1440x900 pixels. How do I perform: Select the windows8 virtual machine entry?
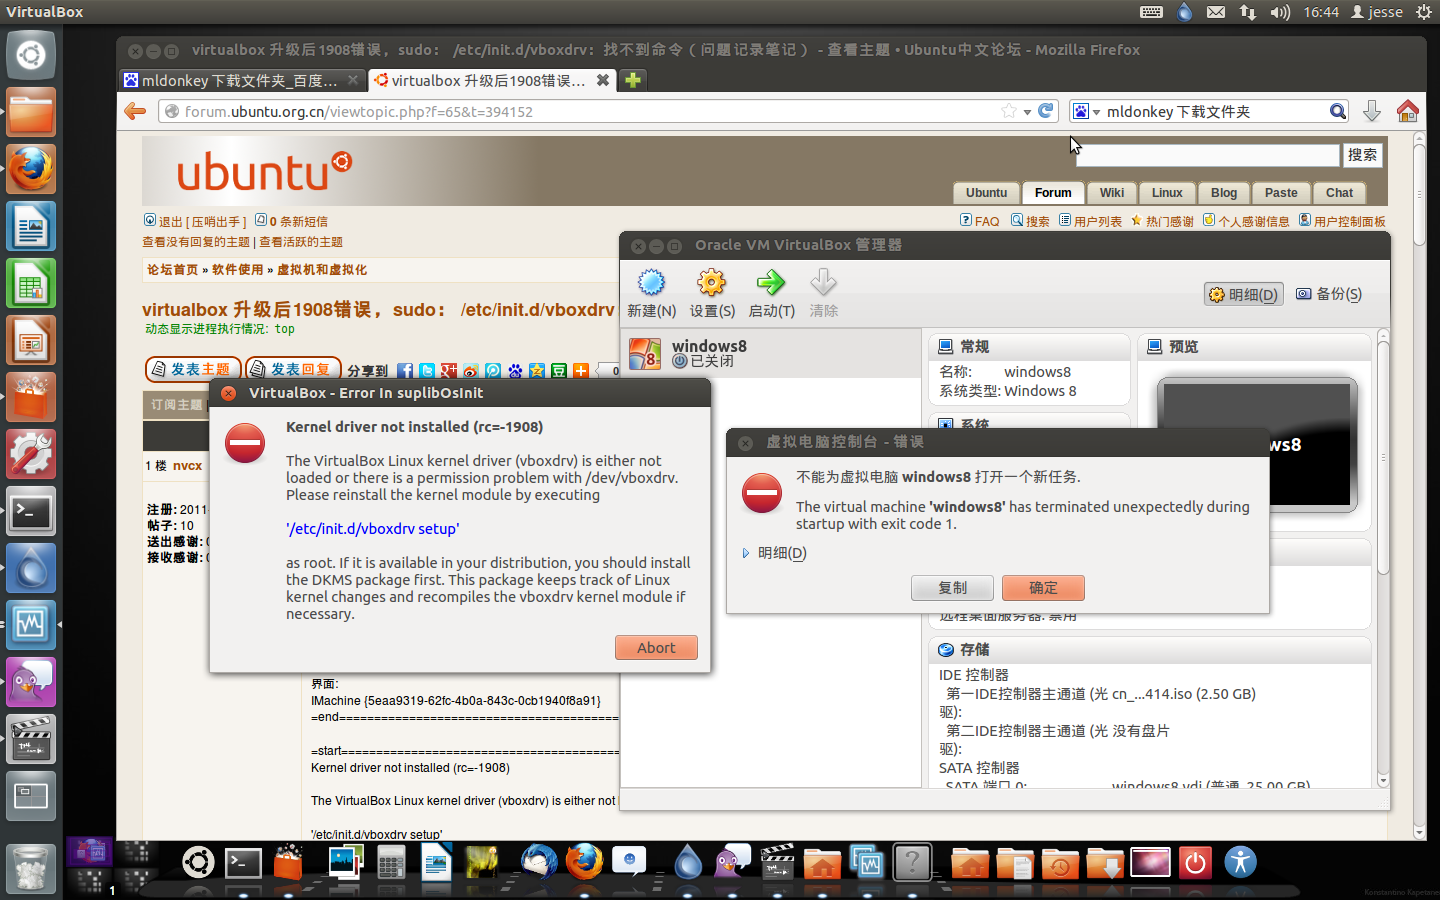[770, 353]
